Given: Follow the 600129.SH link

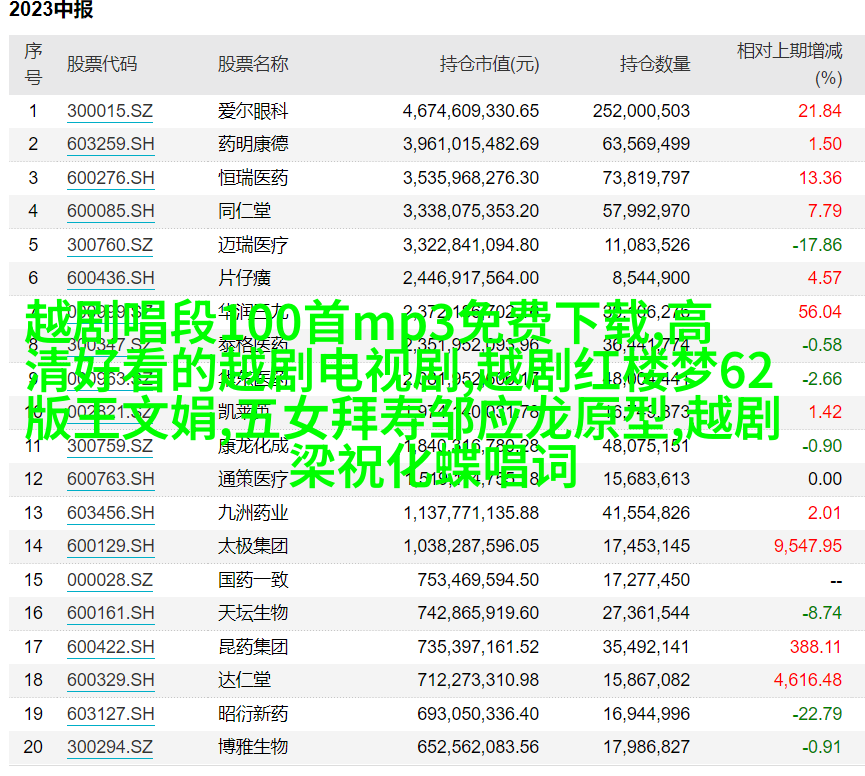Looking at the screenshot, I should point(110,546).
